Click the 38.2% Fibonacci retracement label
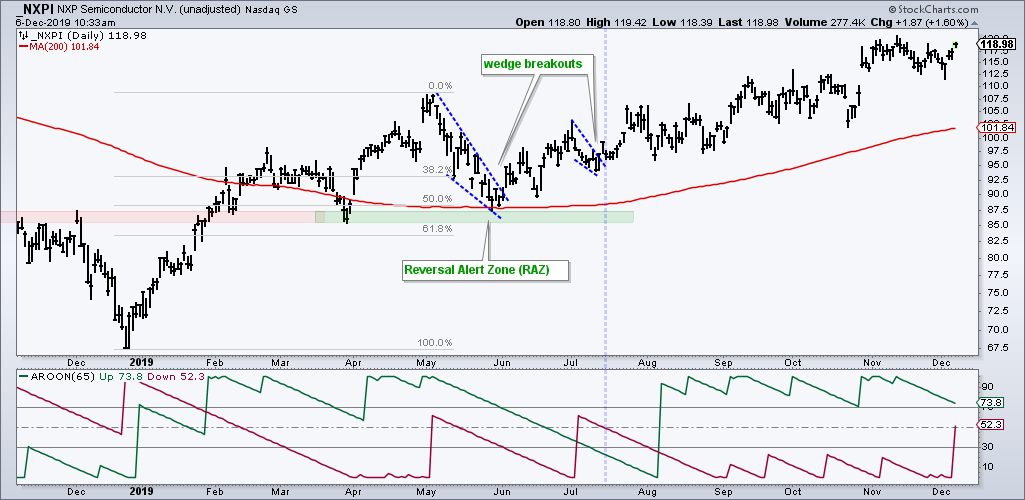 click(x=435, y=168)
